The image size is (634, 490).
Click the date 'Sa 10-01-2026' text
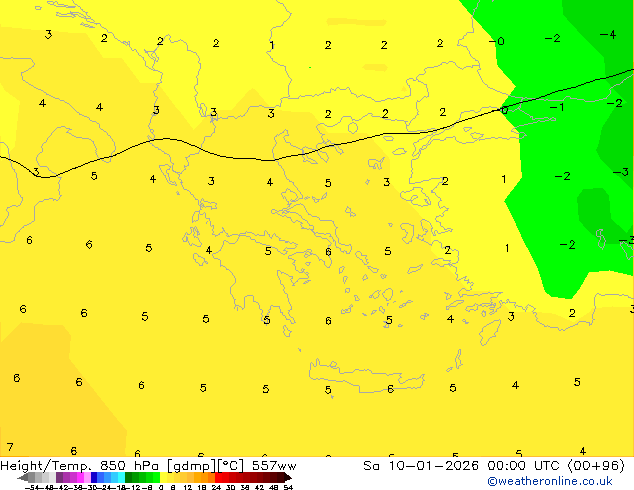(x=421, y=466)
